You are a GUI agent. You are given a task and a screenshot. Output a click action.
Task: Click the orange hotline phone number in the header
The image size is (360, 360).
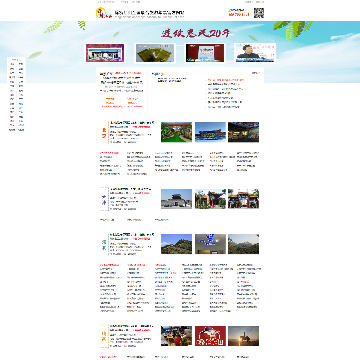(x=239, y=15)
